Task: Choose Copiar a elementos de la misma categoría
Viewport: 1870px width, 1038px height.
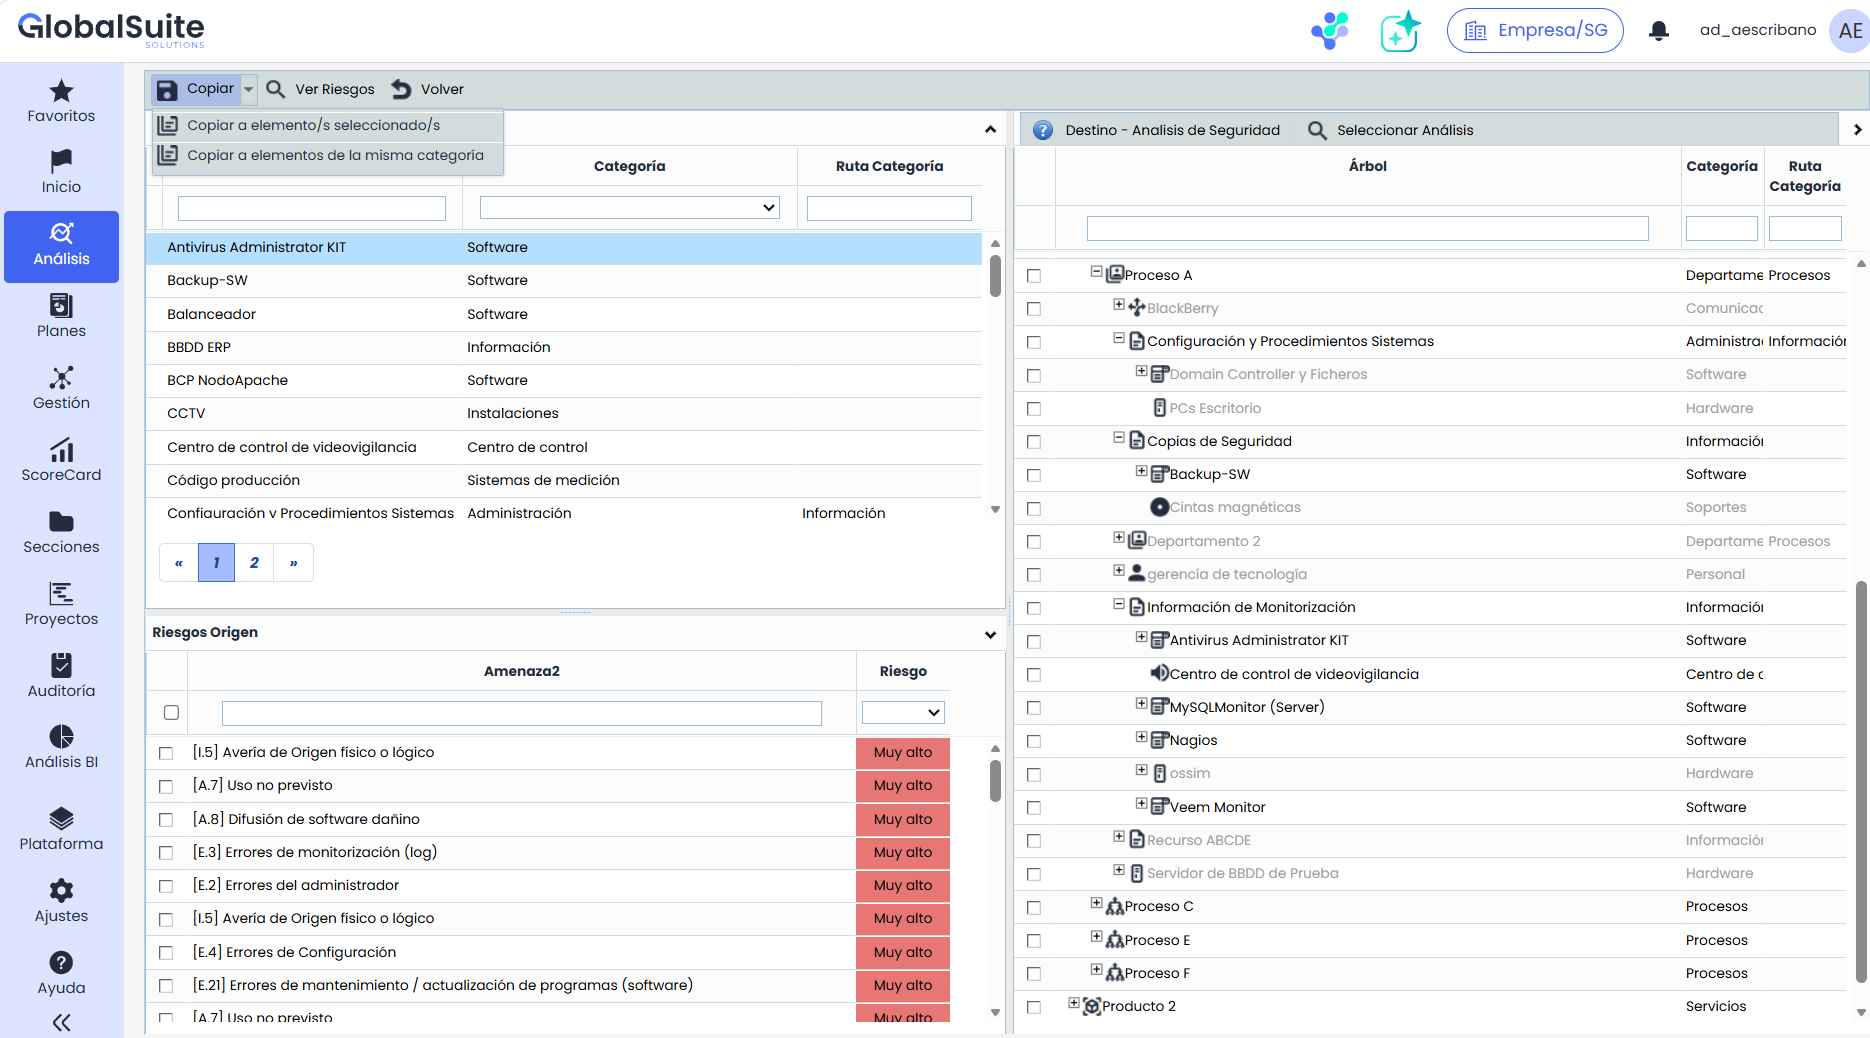Action: click(x=335, y=155)
